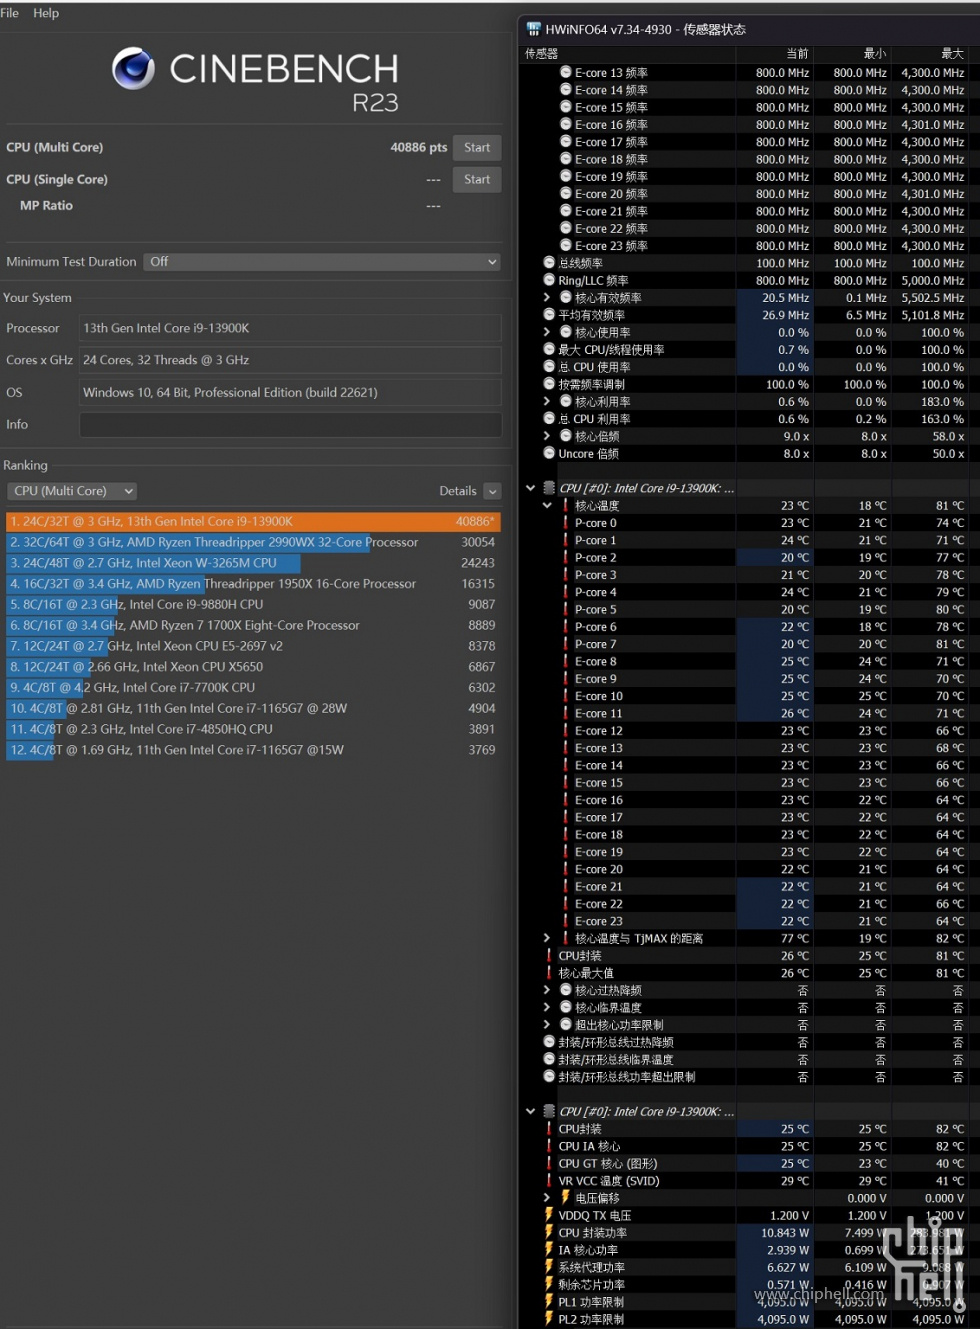The width and height of the screenshot is (980, 1329).
Task: Click the thermometer icon for P-core 0
Action: pyautogui.click(x=566, y=523)
